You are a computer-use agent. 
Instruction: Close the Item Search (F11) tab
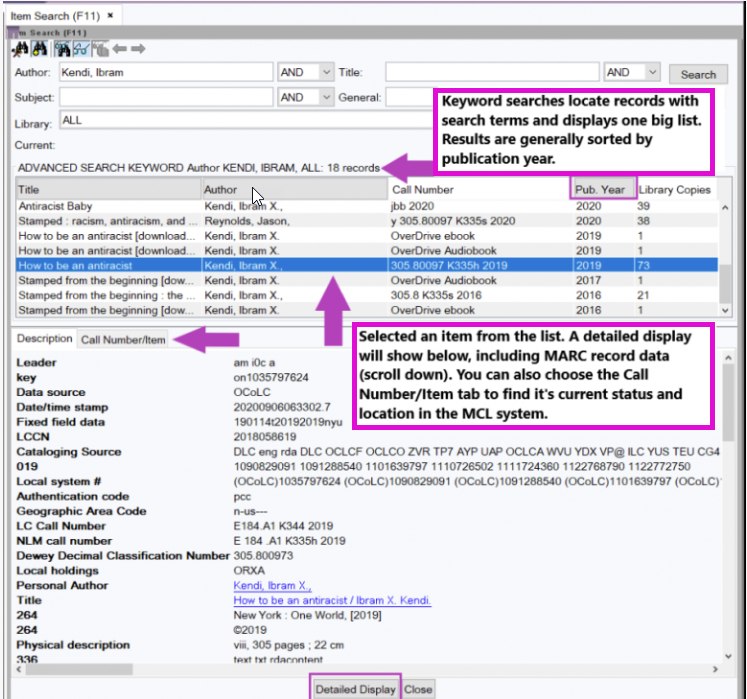pyautogui.click(x=111, y=15)
